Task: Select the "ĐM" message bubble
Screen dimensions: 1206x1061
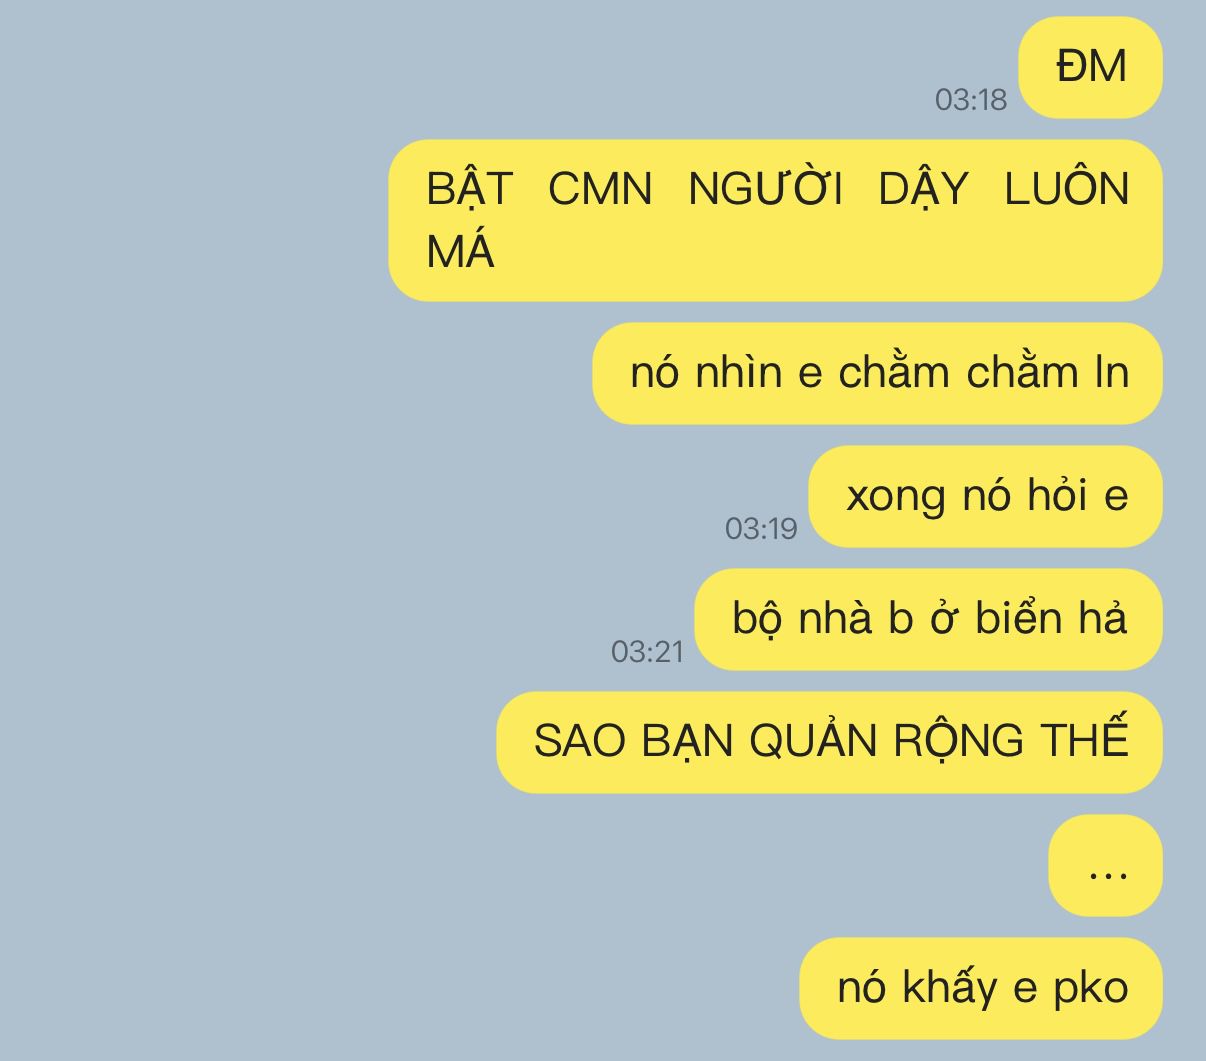Action: [x=1090, y=68]
